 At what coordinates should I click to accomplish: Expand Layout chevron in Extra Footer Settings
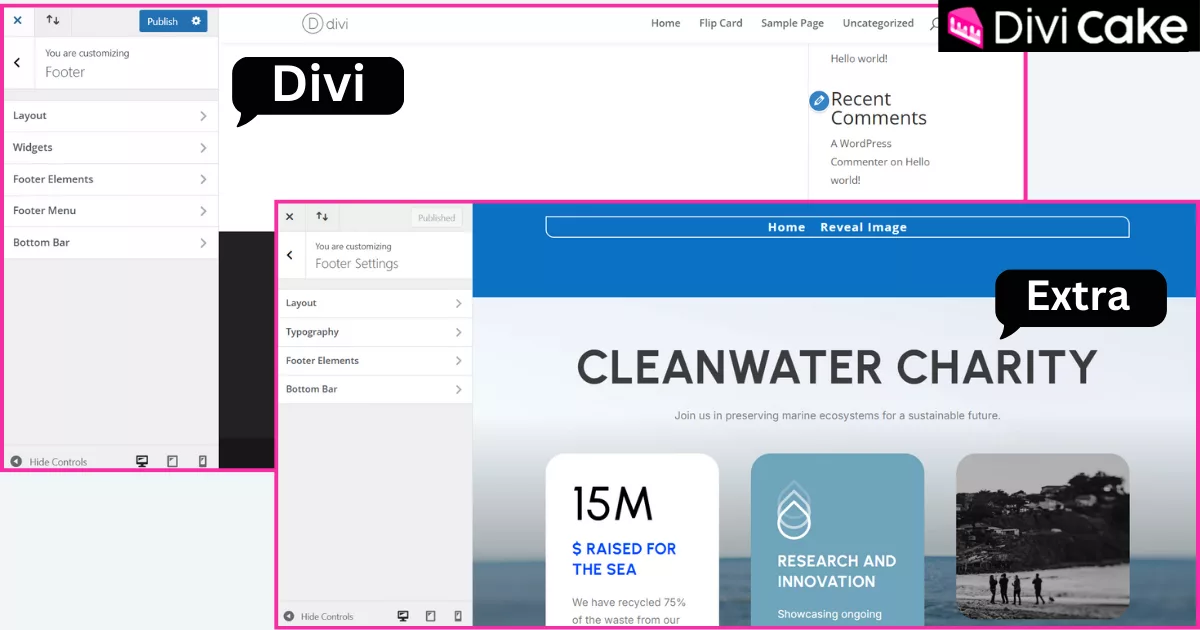click(459, 303)
